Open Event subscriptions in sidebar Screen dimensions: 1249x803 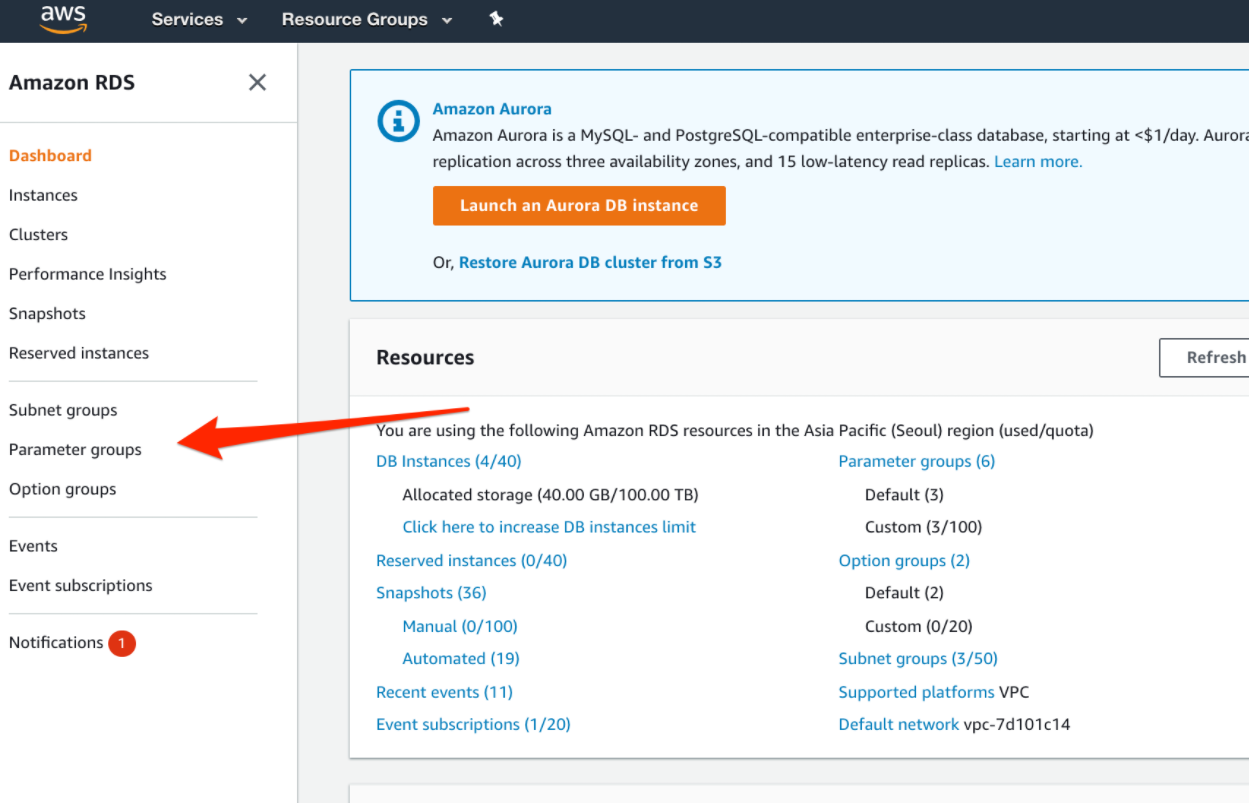pos(81,586)
